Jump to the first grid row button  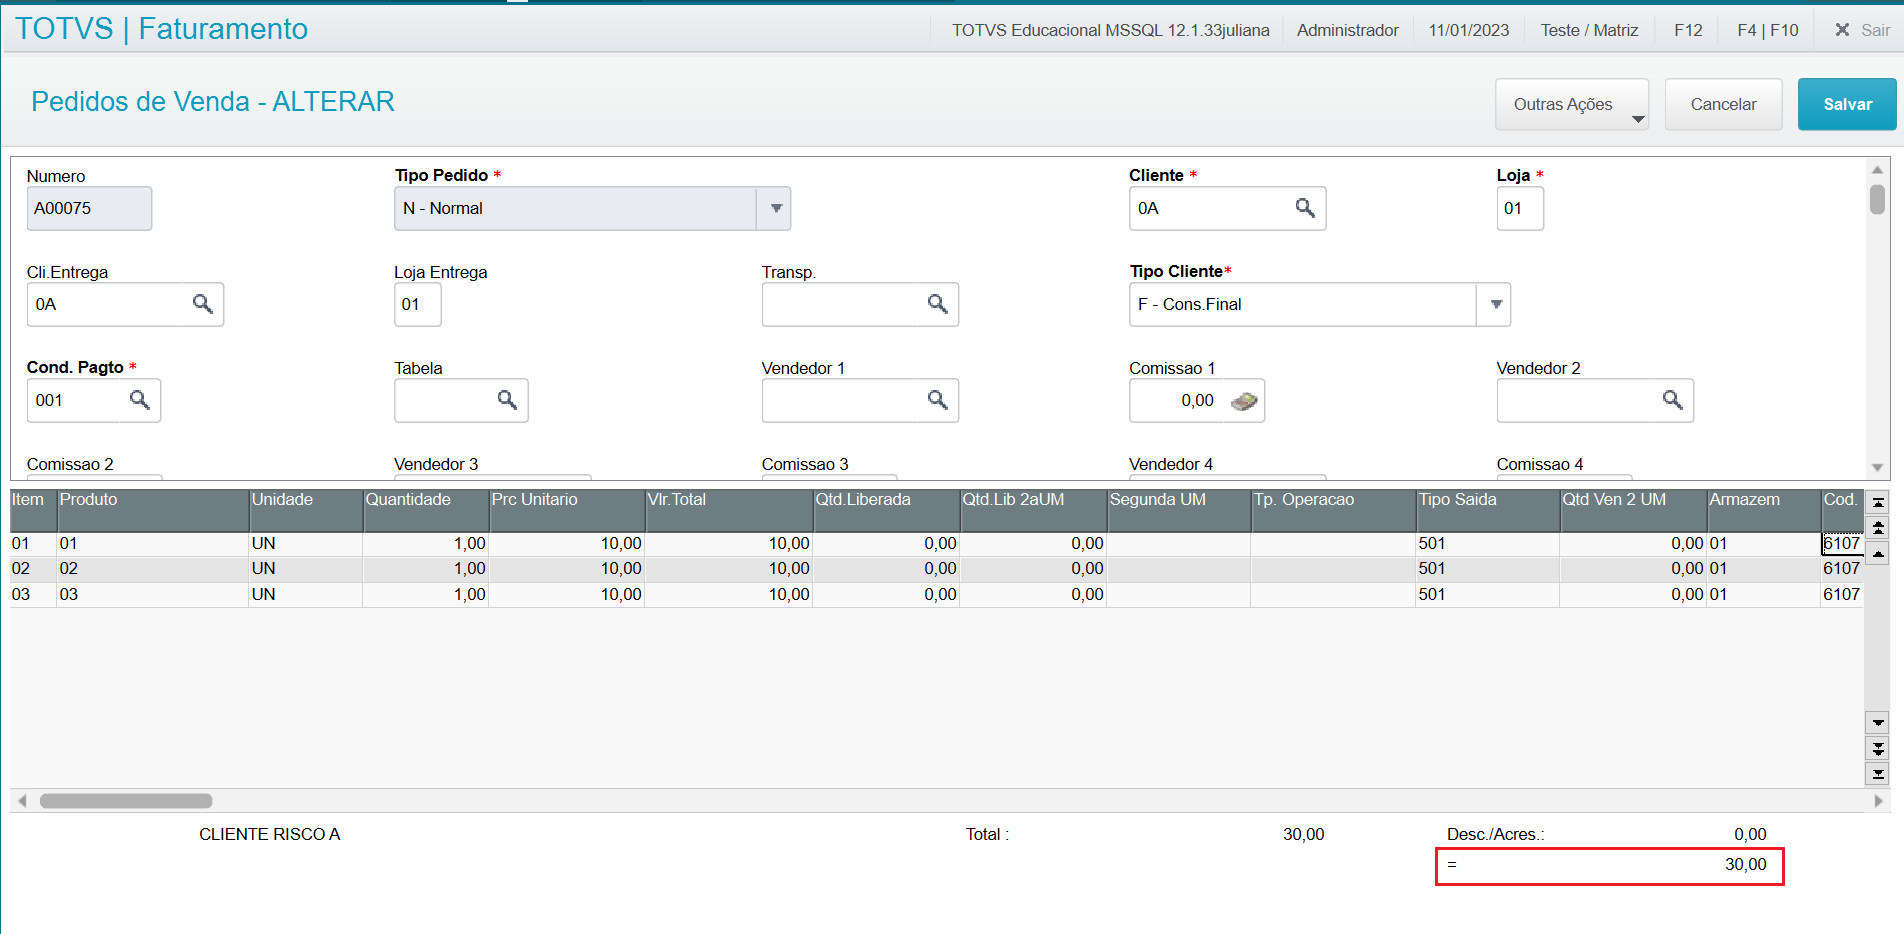point(1878,503)
